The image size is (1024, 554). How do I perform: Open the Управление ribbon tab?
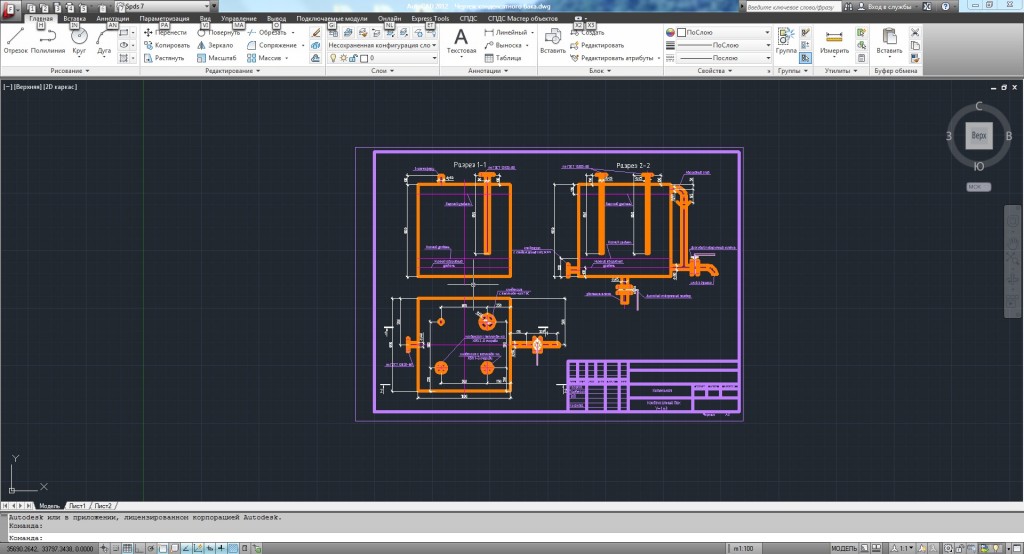coord(238,18)
